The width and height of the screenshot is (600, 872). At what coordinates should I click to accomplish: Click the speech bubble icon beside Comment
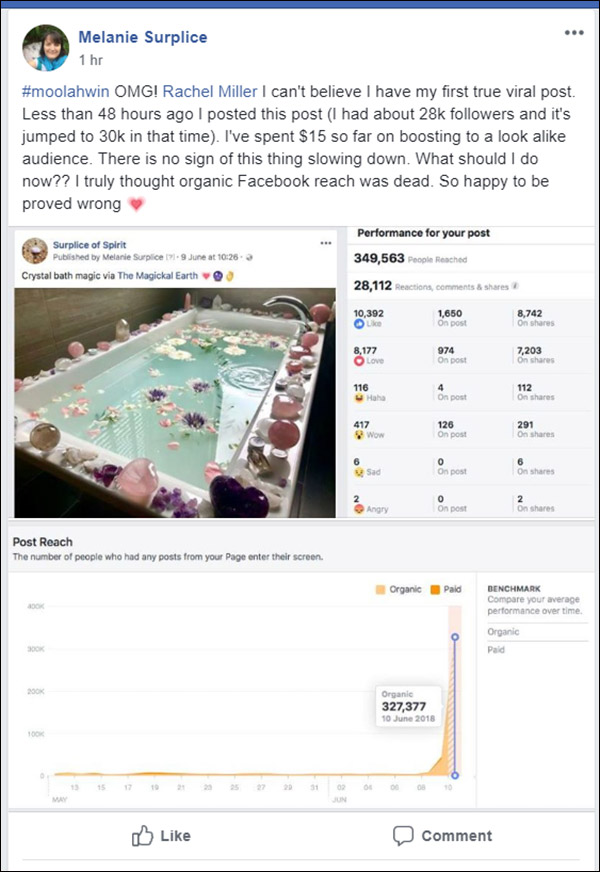[402, 836]
